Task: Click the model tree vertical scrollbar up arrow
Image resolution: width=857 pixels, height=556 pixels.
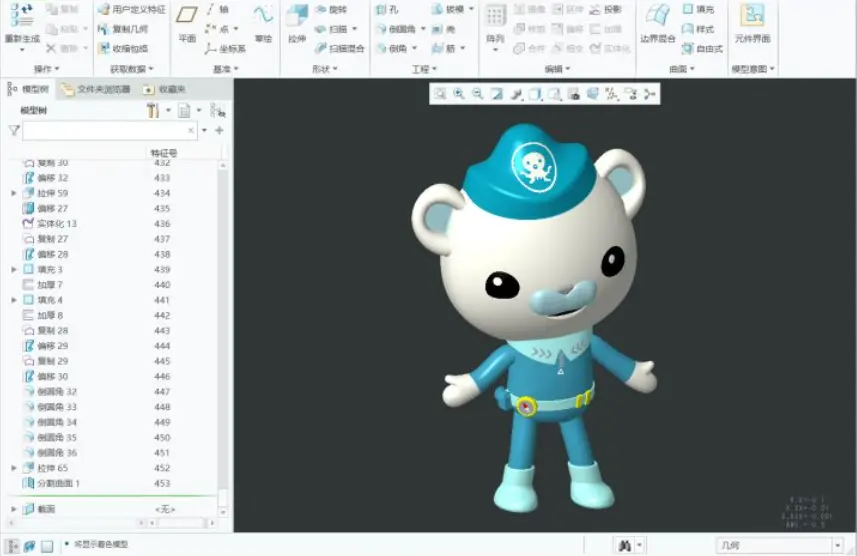Action: coord(223,165)
